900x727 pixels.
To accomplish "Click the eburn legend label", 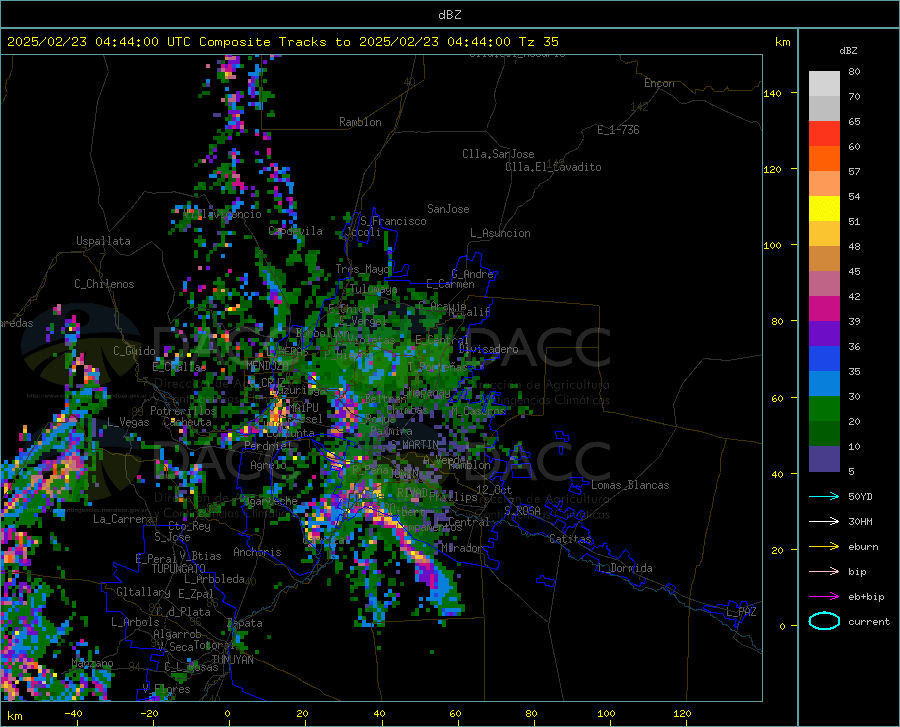I will 863,546.
